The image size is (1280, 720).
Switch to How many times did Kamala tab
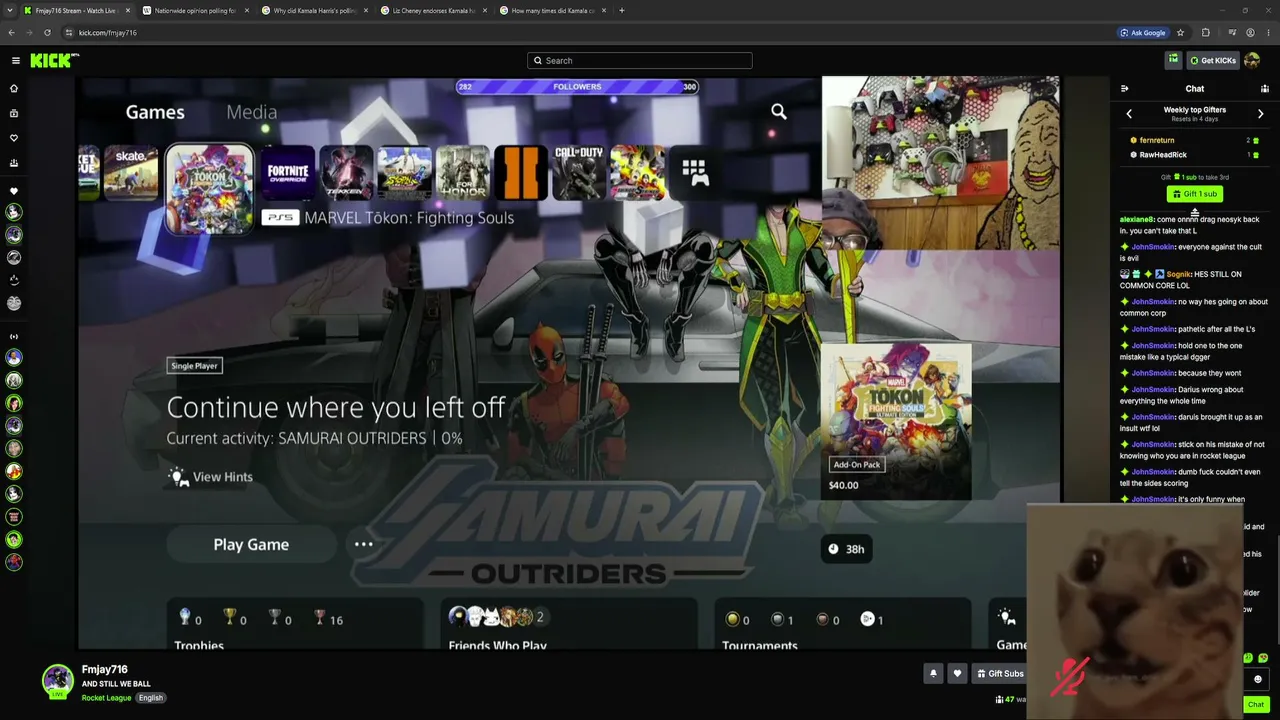552,10
